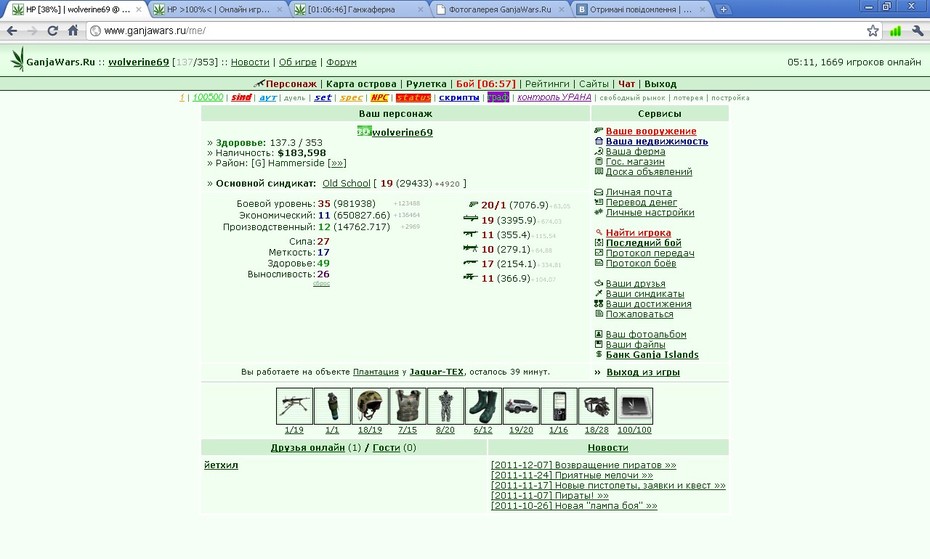The width and height of the screenshot is (930, 559).
Task: Click the red status shortcut badge
Action: tap(413, 97)
